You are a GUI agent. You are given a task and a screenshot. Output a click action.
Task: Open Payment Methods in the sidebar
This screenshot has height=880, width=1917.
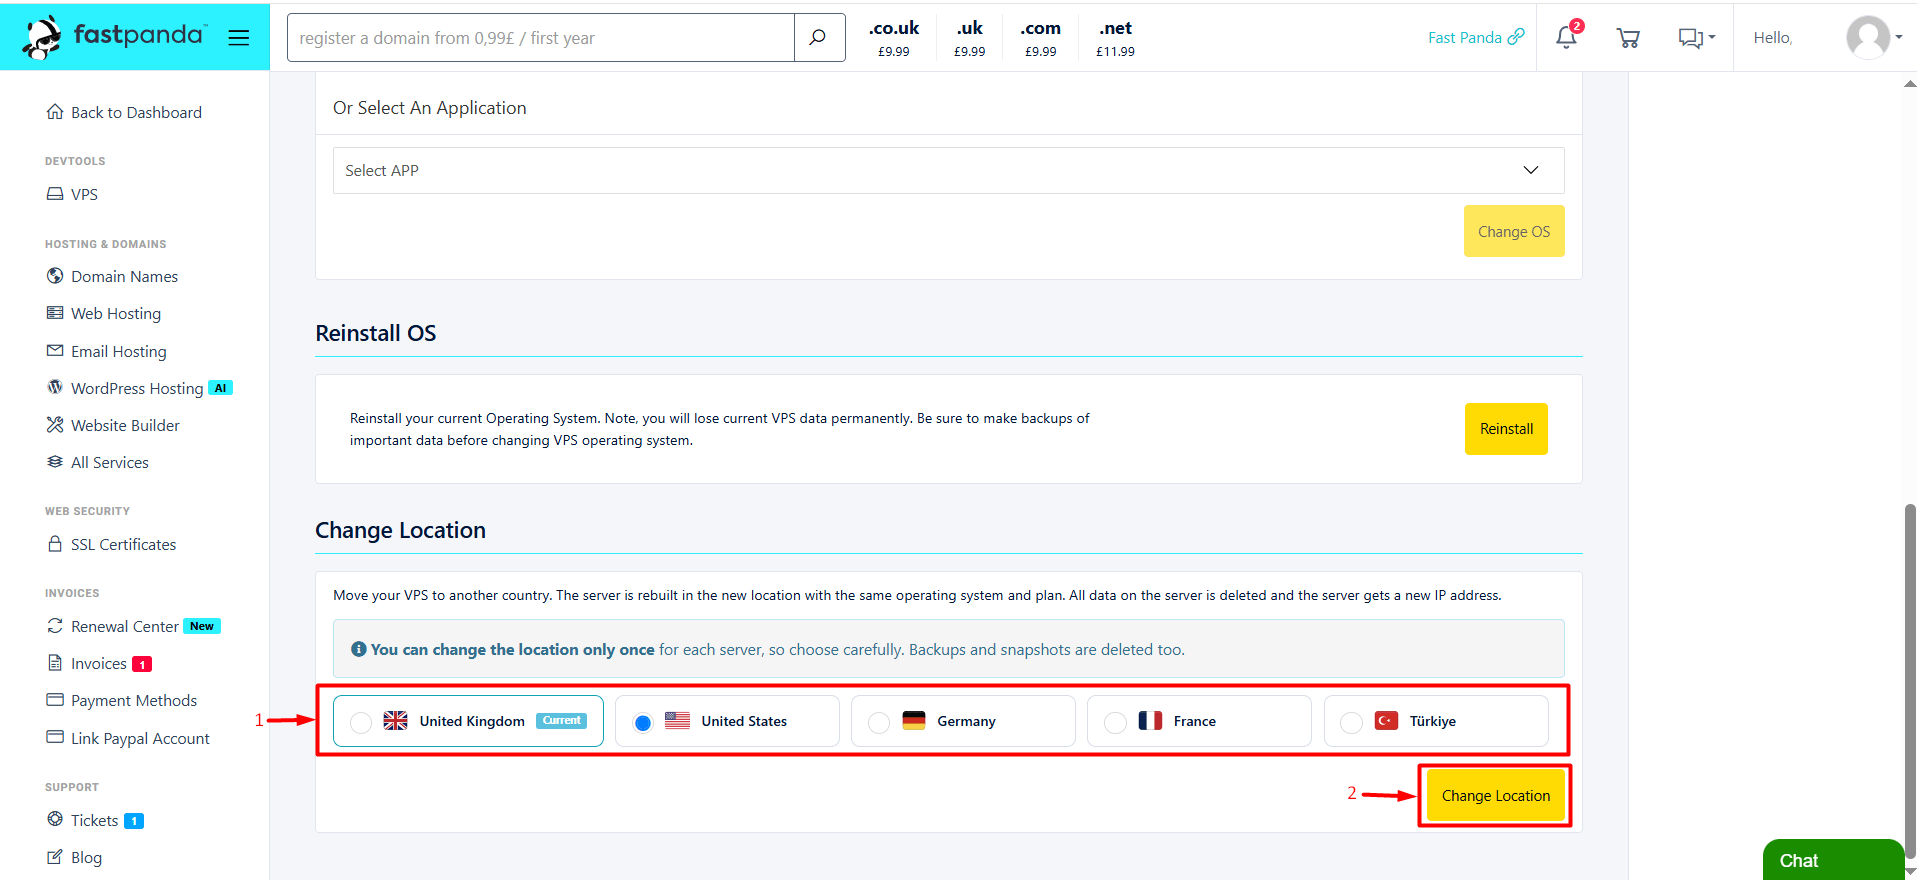click(x=121, y=701)
